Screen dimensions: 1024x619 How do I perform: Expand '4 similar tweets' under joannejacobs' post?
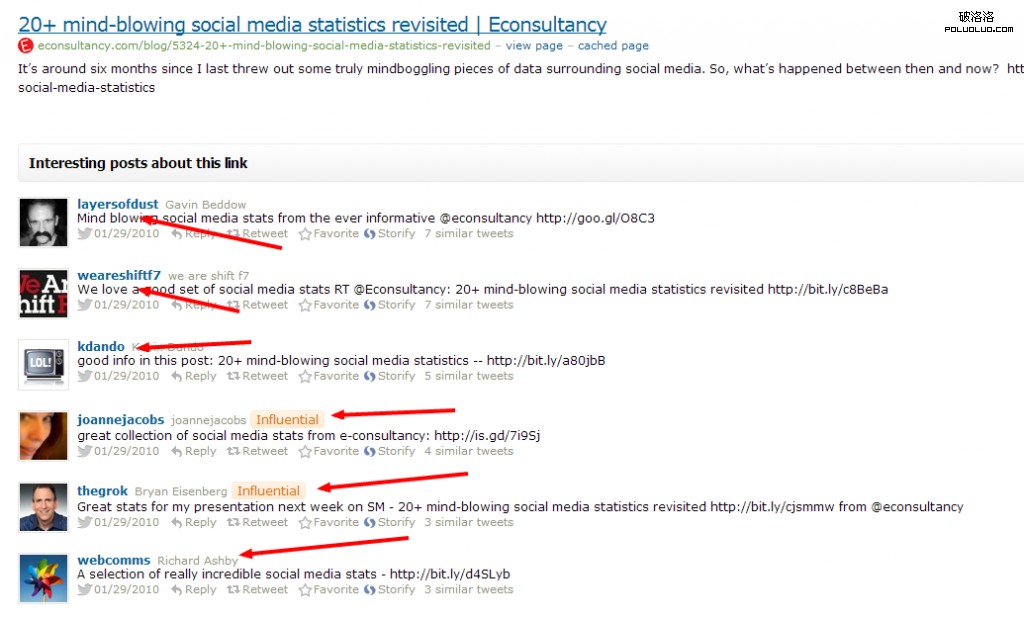coord(468,451)
